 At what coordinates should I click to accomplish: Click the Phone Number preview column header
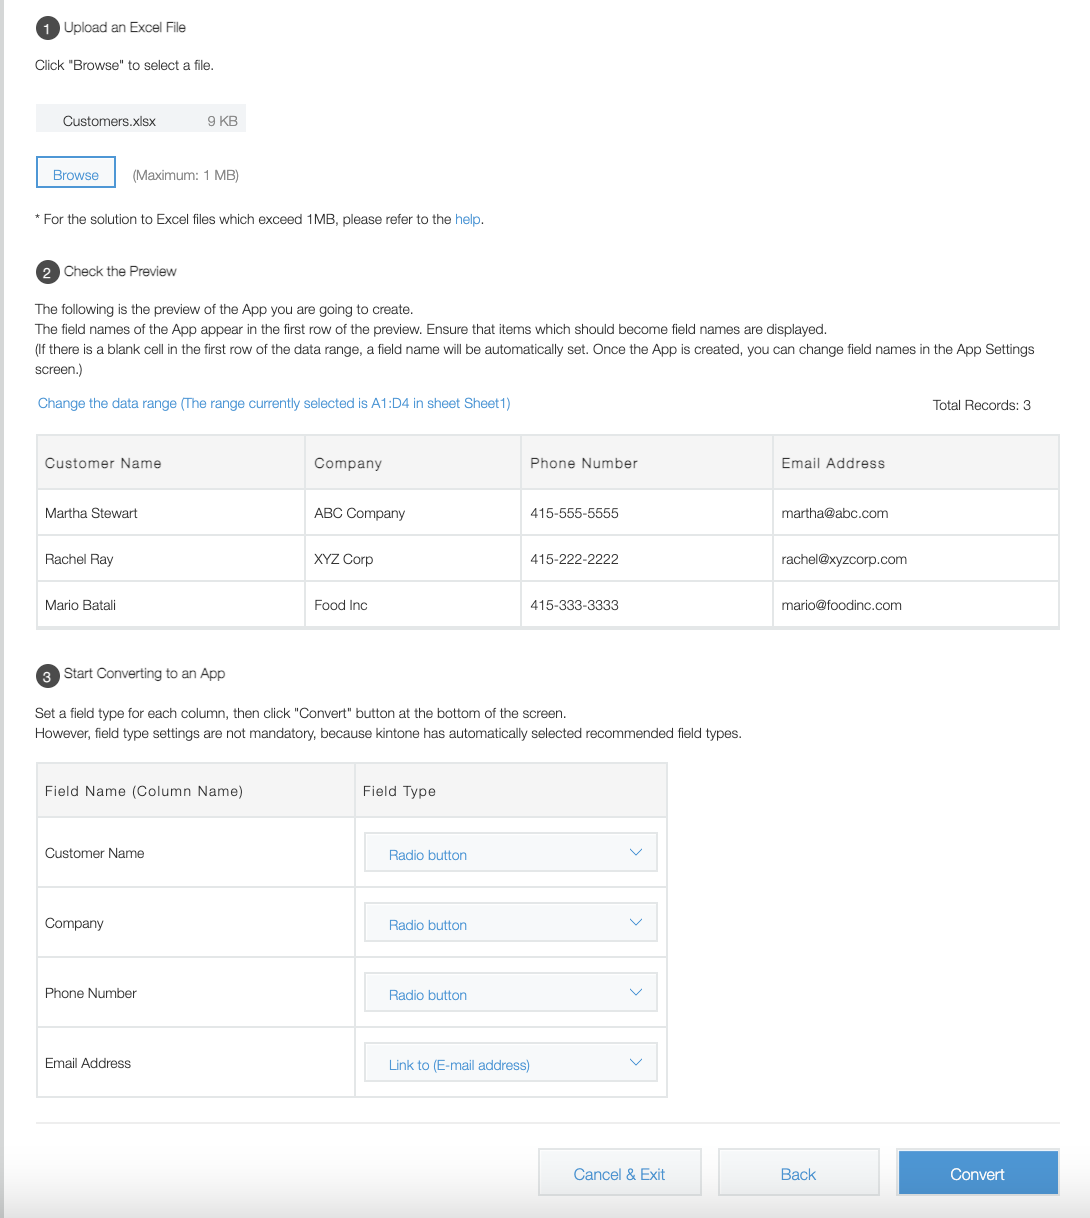[584, 463]
